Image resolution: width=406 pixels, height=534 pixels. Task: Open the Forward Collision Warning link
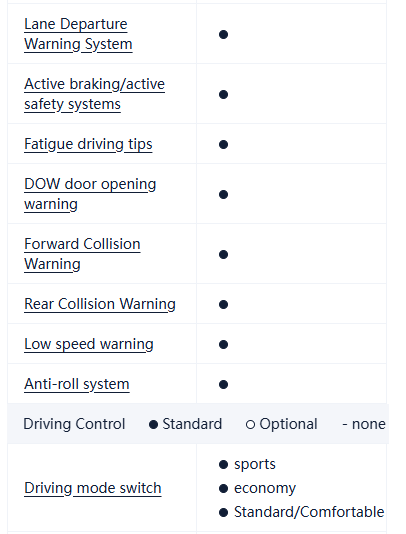pos(82,254)
